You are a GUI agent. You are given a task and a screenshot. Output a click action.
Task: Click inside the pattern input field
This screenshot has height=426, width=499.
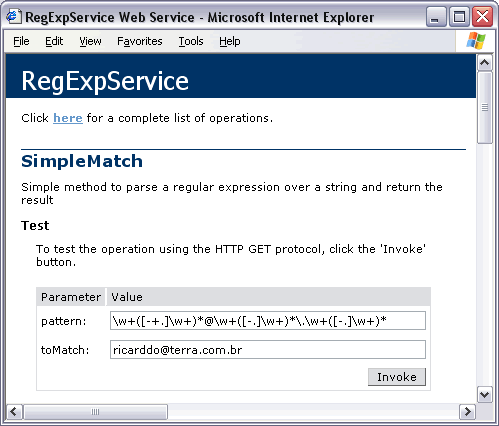(268, 321)
